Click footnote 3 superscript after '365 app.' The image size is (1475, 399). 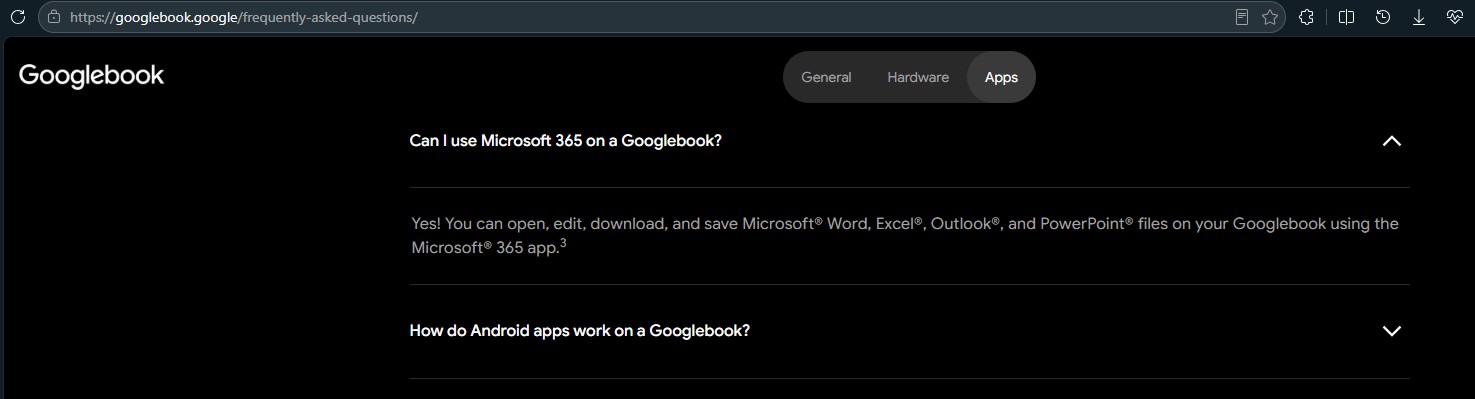click(x=564, y=243)
